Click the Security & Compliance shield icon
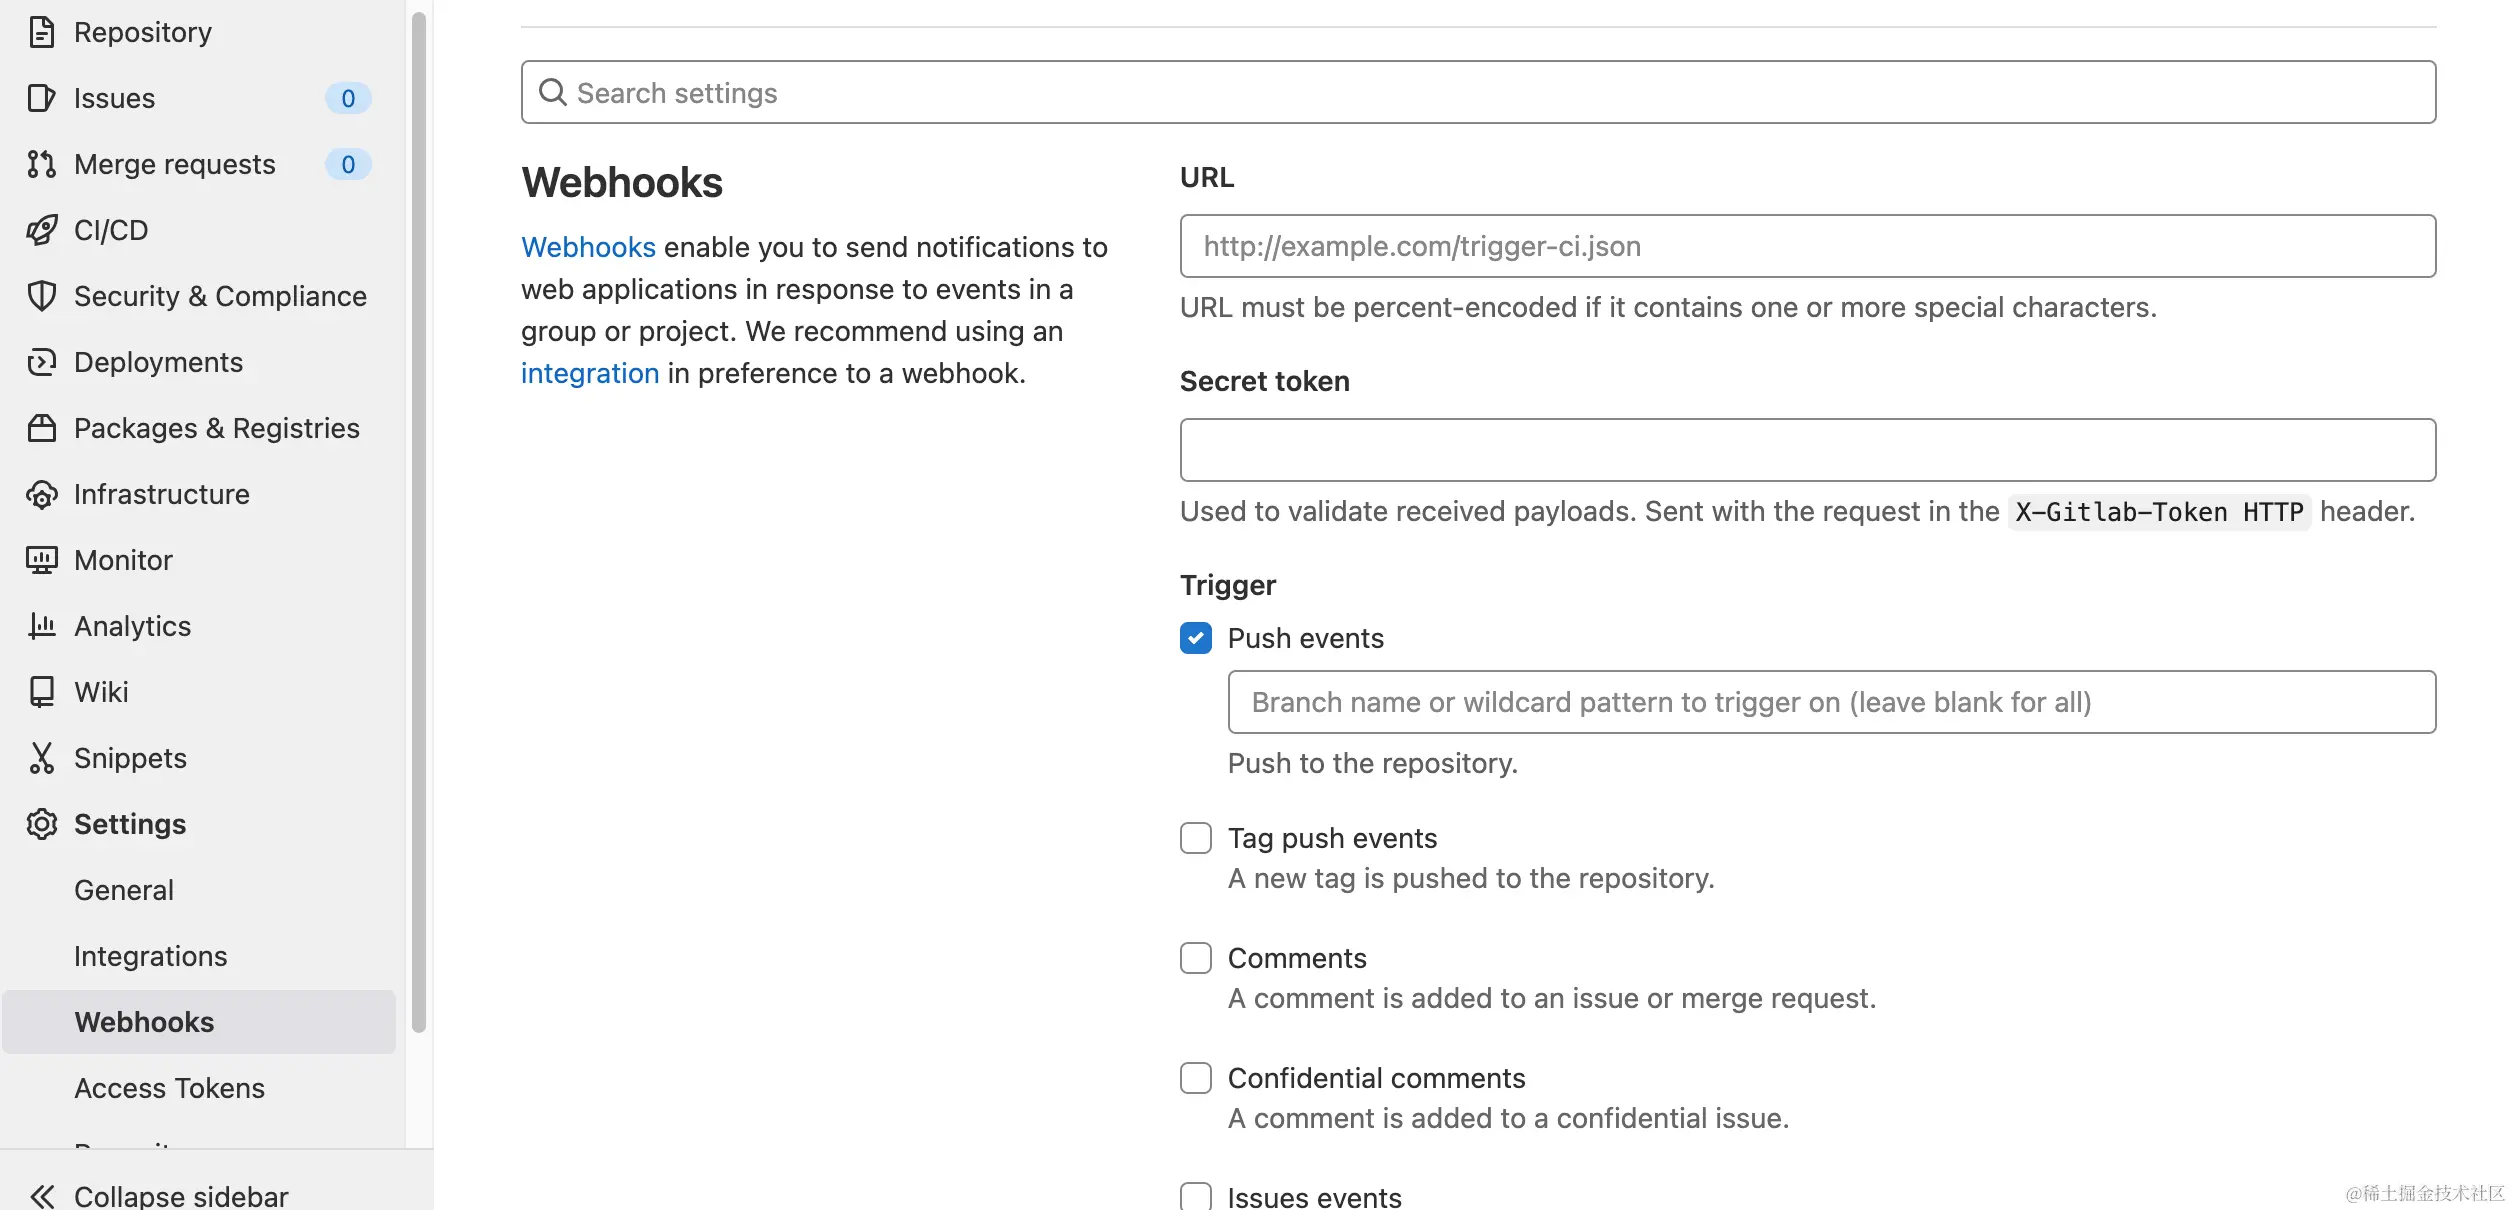This screenshot has height=1210, width=2512. tap(41, 296)
